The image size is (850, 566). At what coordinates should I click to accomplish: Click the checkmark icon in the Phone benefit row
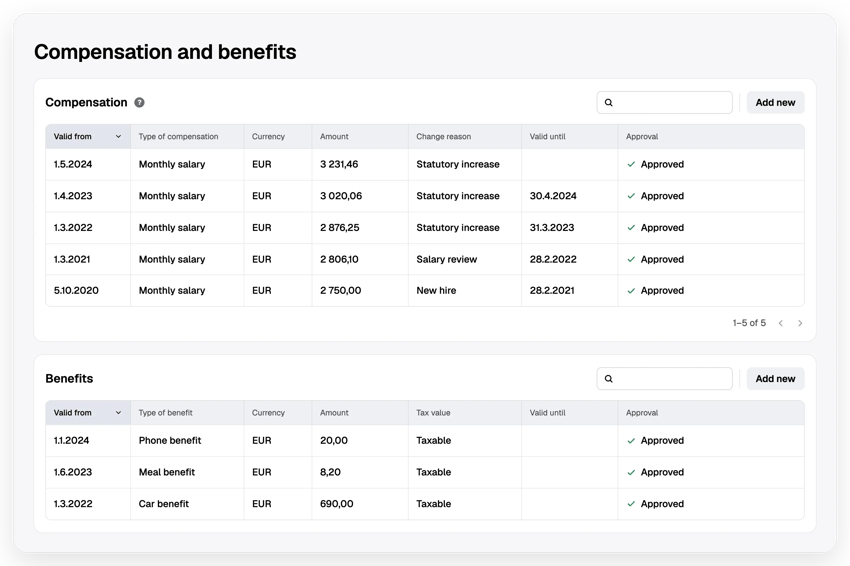pos(631,441)
